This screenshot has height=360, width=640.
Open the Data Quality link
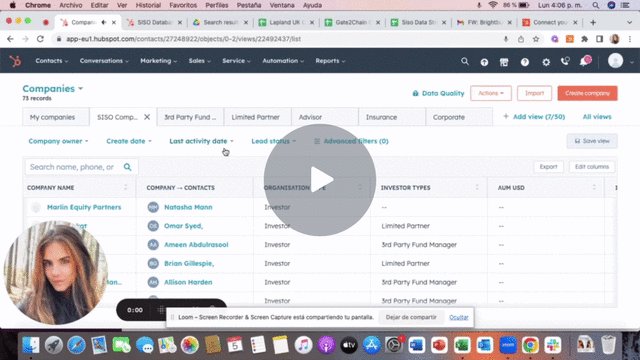(438, 93)
